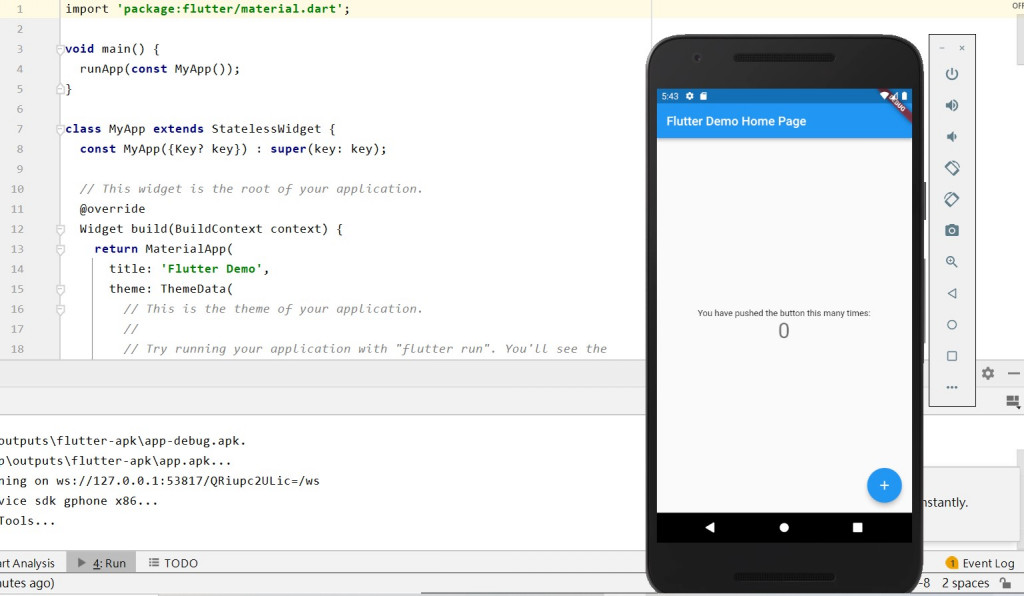1024x596 pixels.
Task: Open emulator extended controls three-dots icon
Action: pyautogui.click(x=952, y=387)
